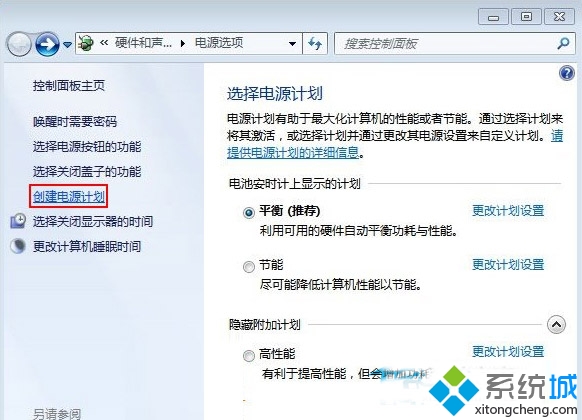Click the 硬件和声... breadcrumb segment
This screenshot has height=420, width=582.
143,43
